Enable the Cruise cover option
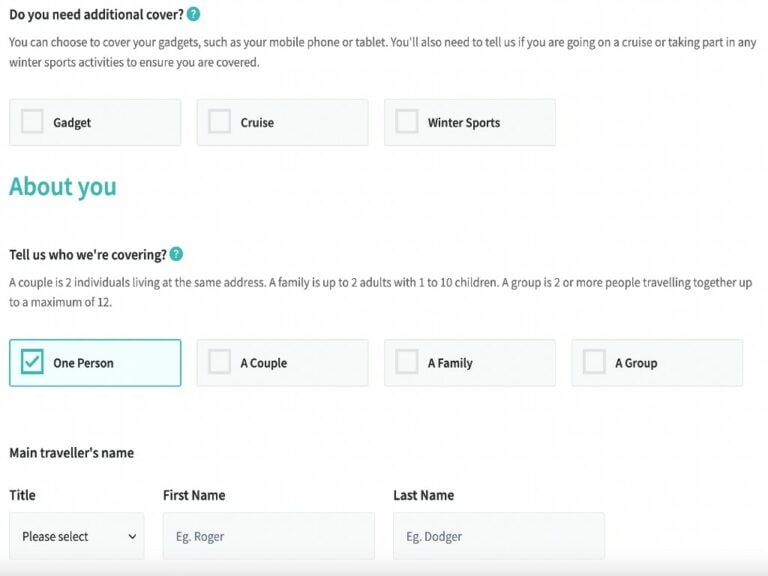Viewport: 768px width, 576px height. [219, 121]
